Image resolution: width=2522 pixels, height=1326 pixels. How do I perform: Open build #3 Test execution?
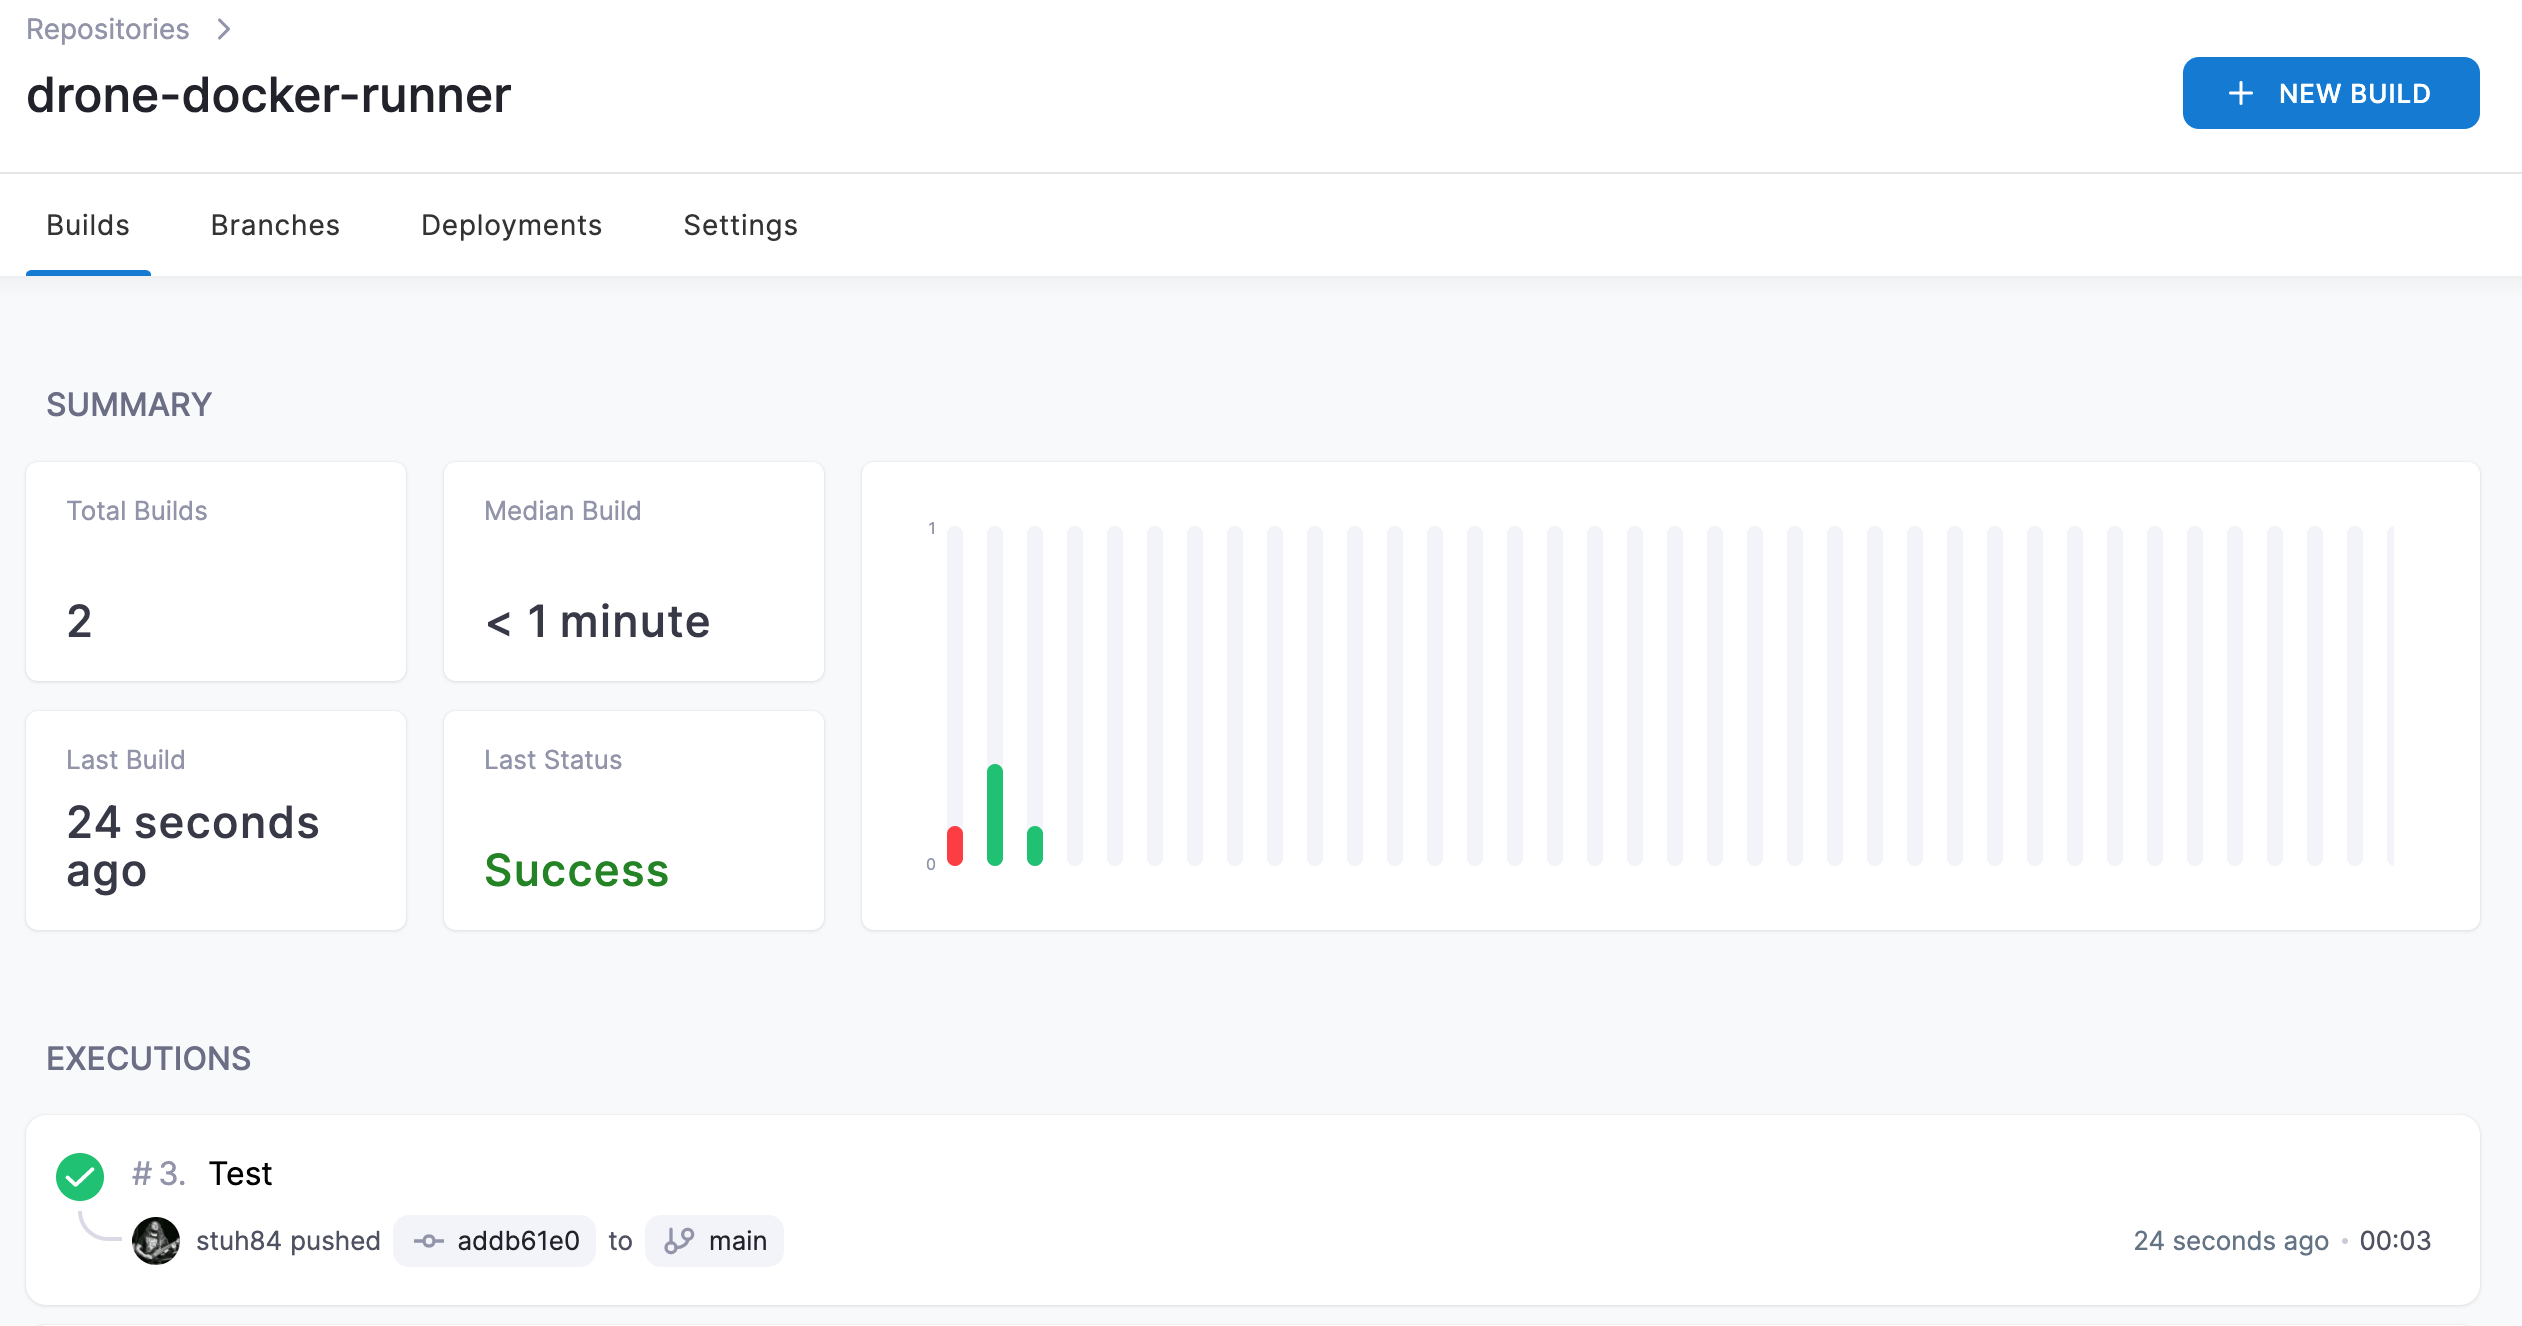[240, 1173]
